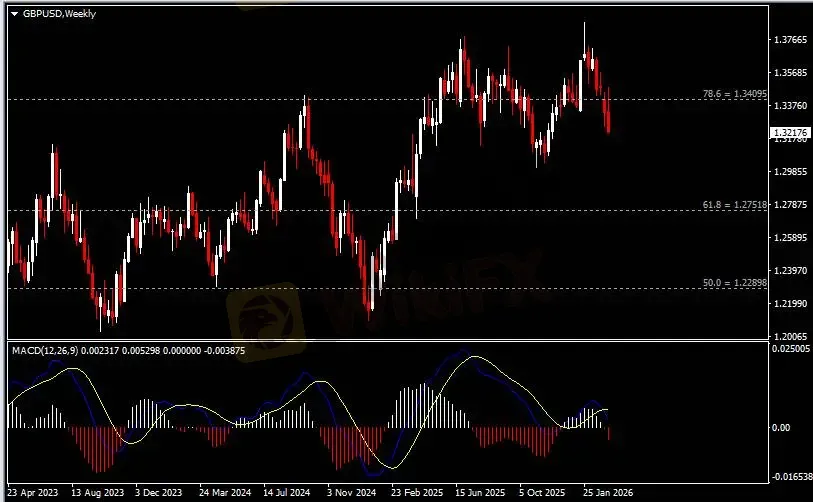
Task: Select the 78.6 = 1.34095 Fibonacci label
Action: coord(735,94)
